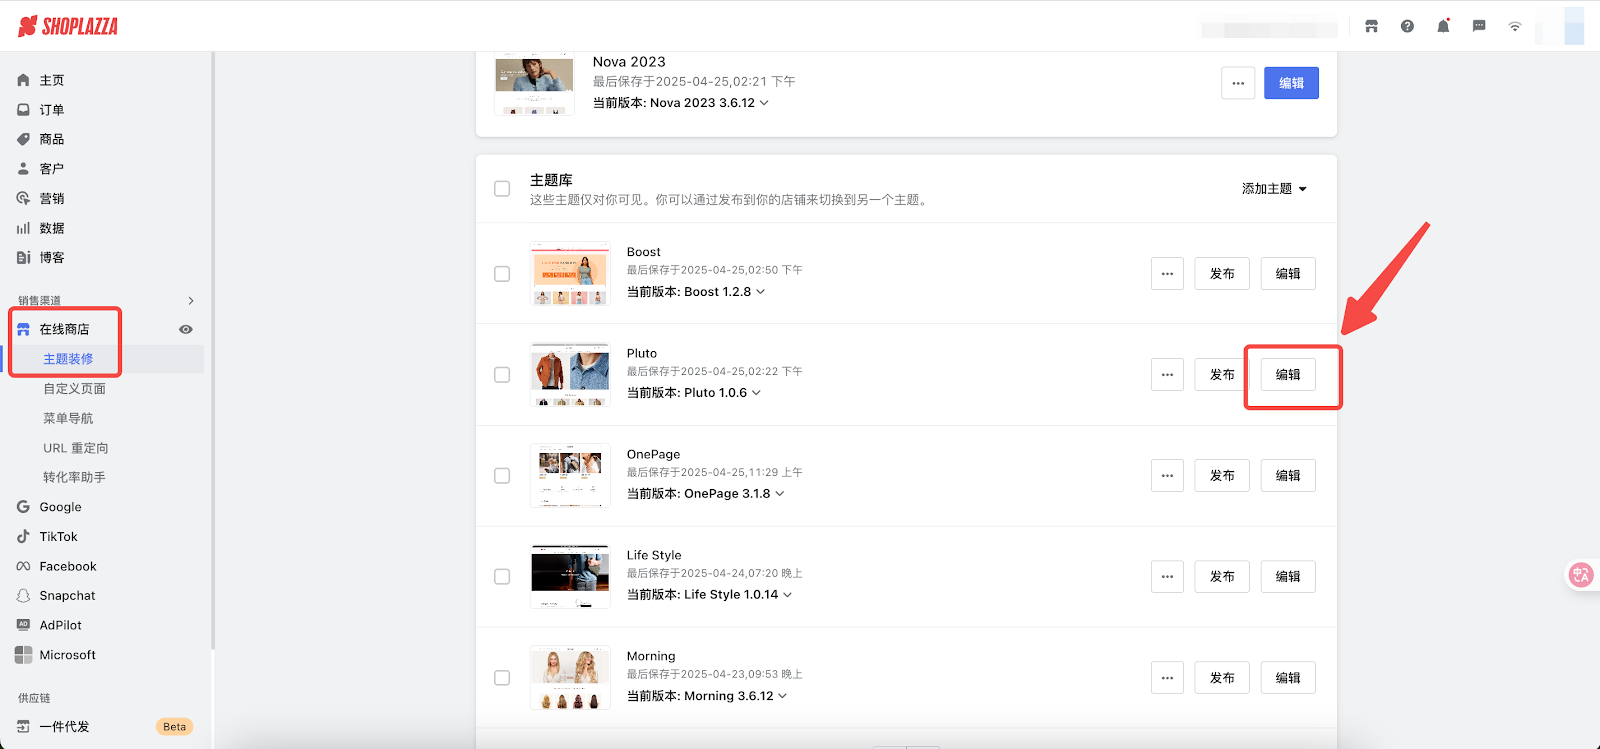This screenshot has width=1600, height=749.
Task: Click the Wi-Fi status icon
Action: [1515, 27]
